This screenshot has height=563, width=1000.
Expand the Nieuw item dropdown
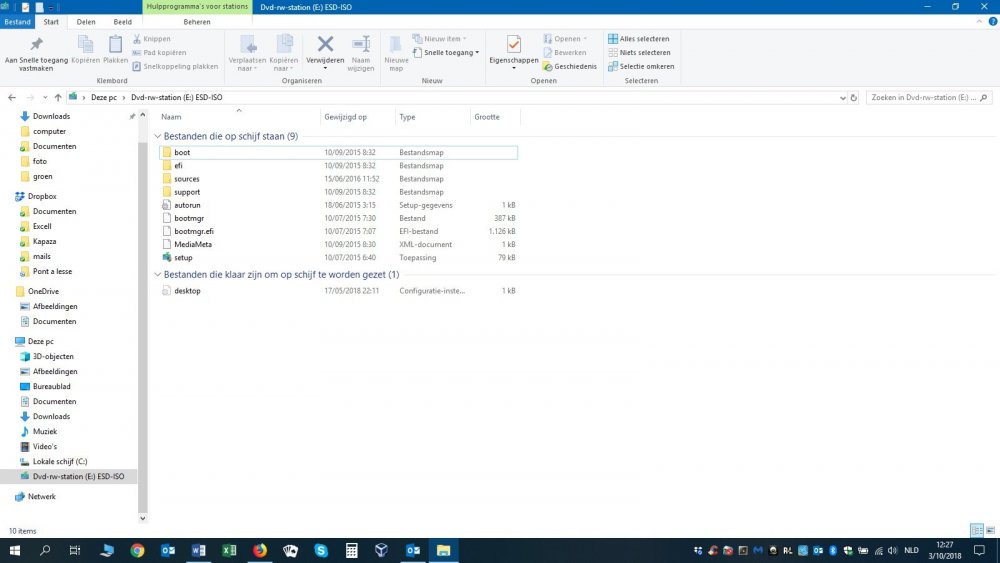(x=442, y=39)
